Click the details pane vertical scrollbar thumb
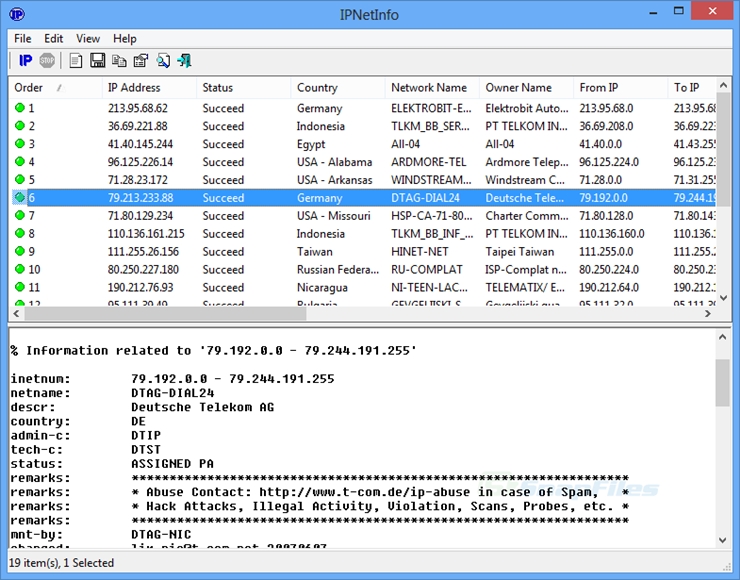 (x=723, y=383)
